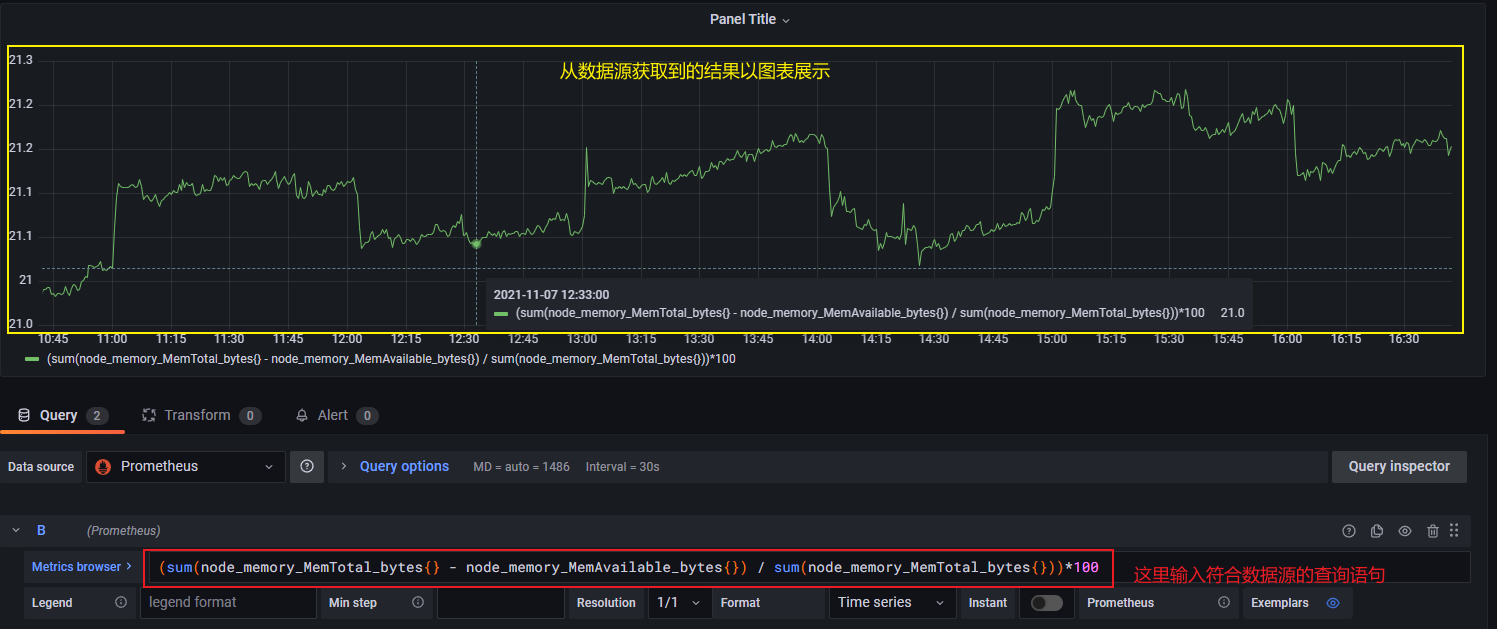Toggle Exemplars eye icon
1497x629 pixels.
[1332, 603]
